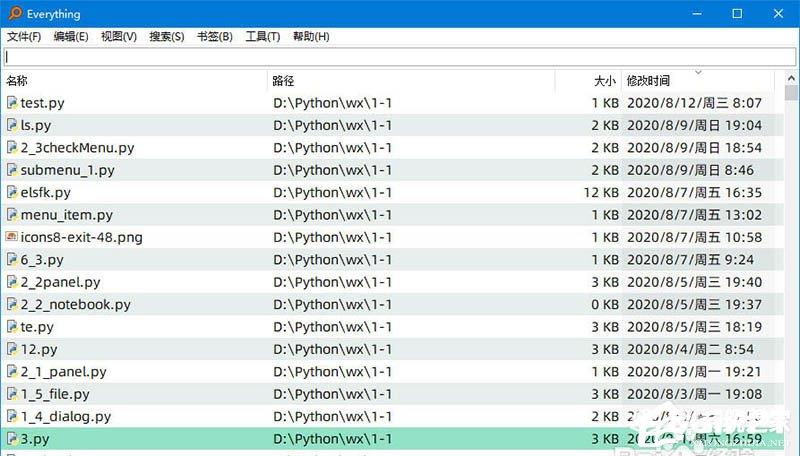The width and height of the screenshot is (800, 456).
Task: Click file name 2_3checkMenu.py
Action: (78, 148)
